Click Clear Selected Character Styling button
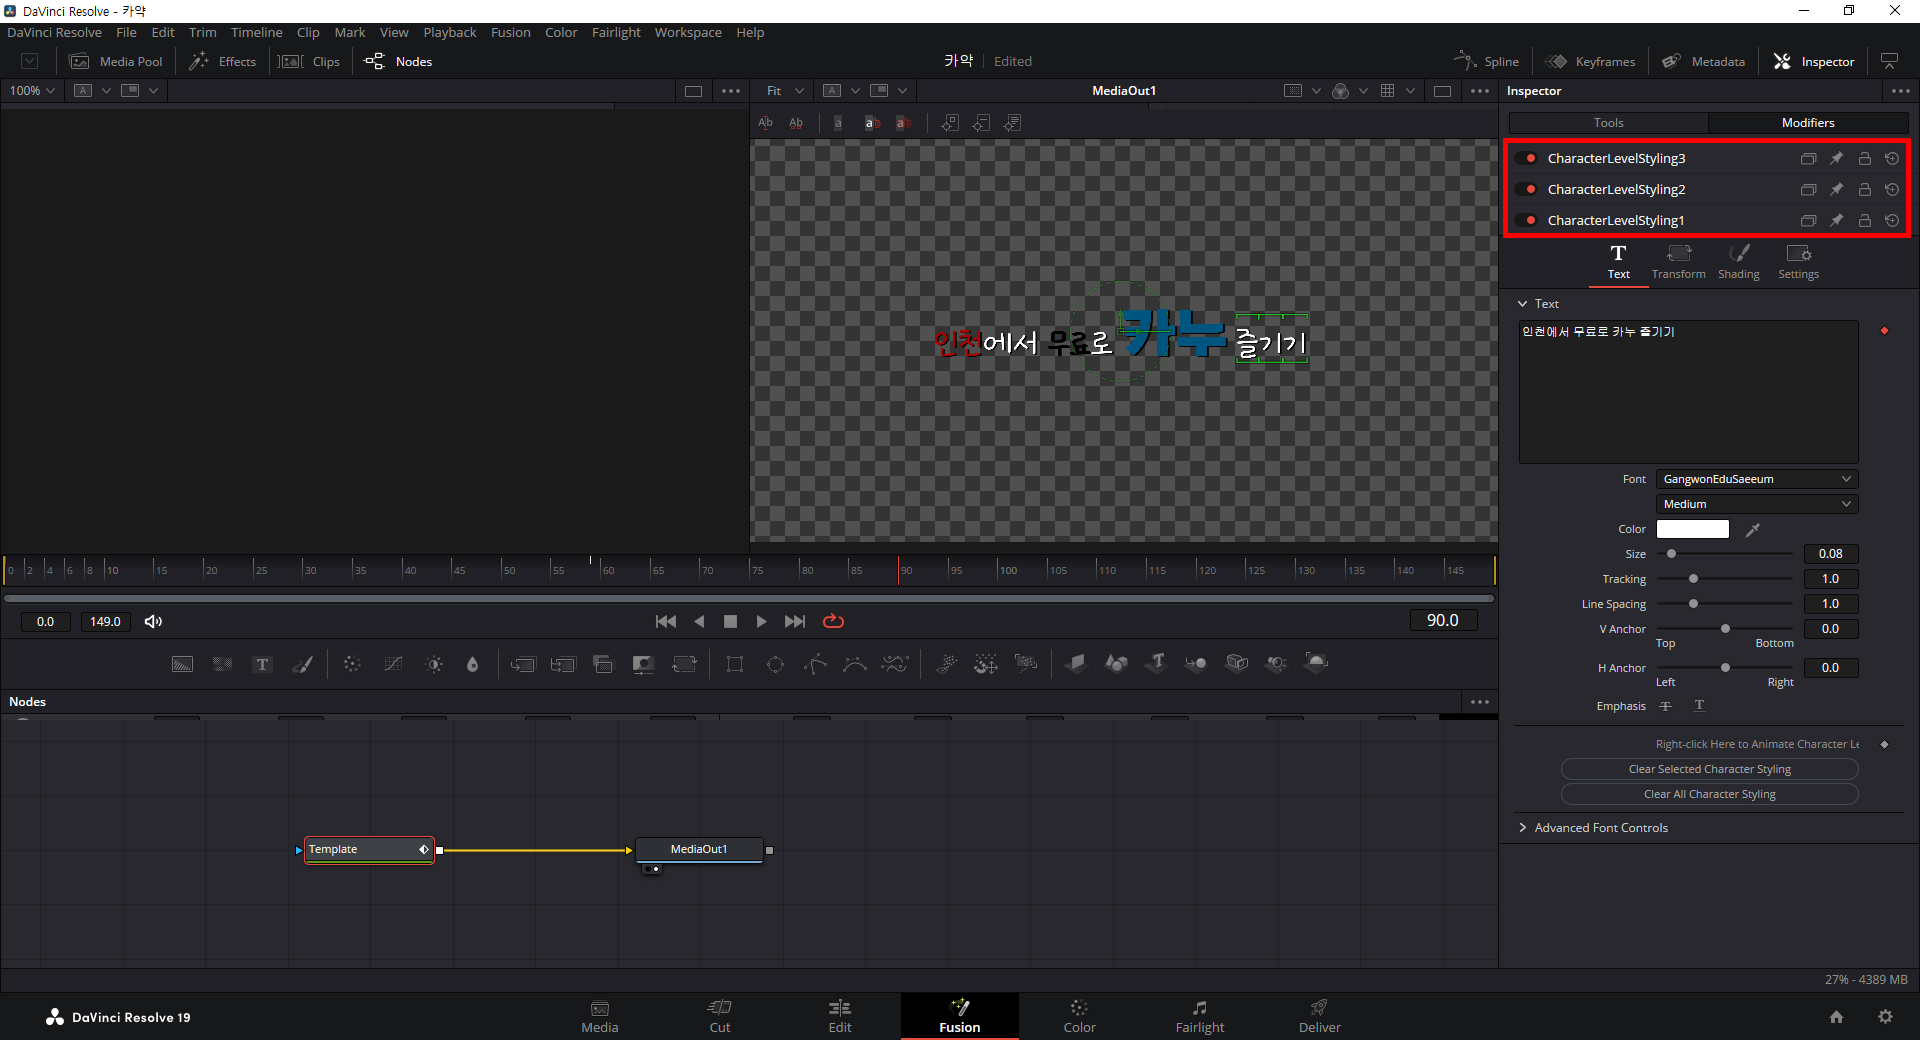The height and width of the screenshot is (1040, 1920). tap(1709, 769)
